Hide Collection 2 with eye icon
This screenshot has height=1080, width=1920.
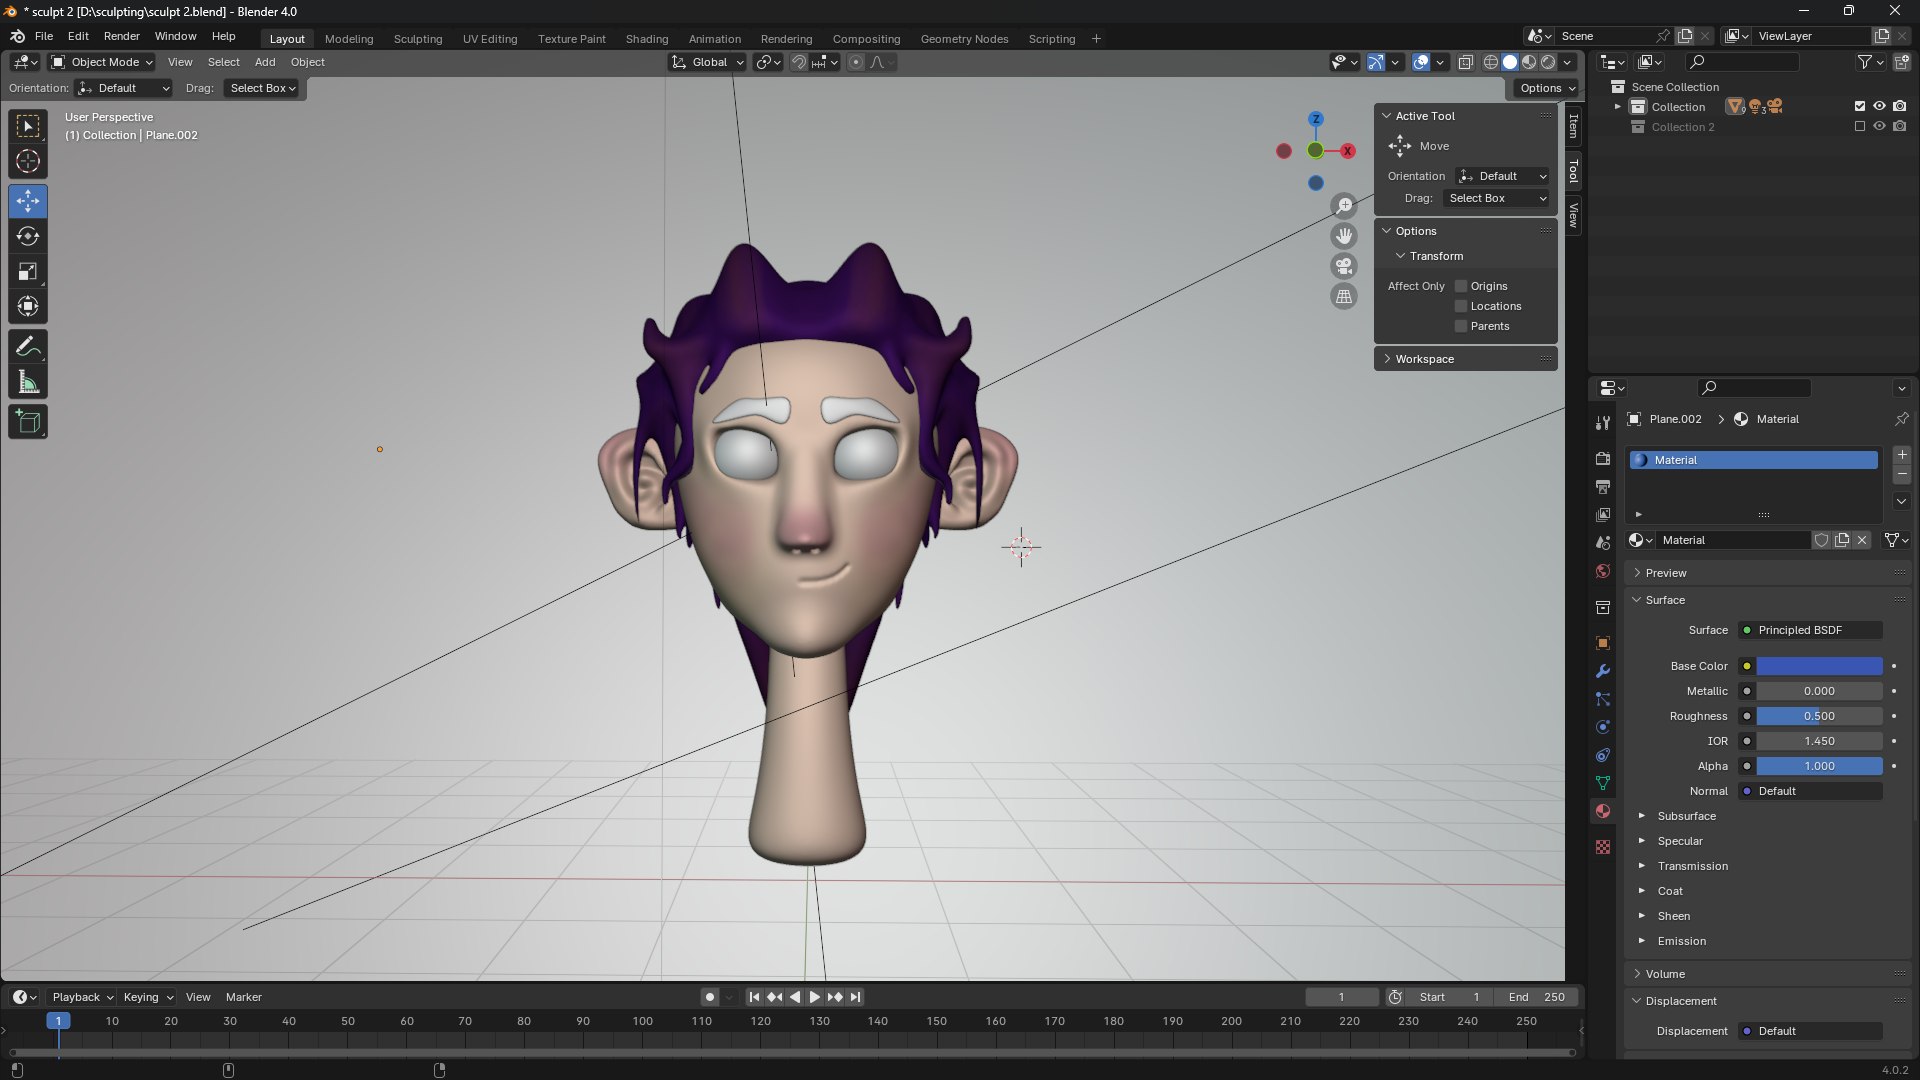tap(1879, 126)
